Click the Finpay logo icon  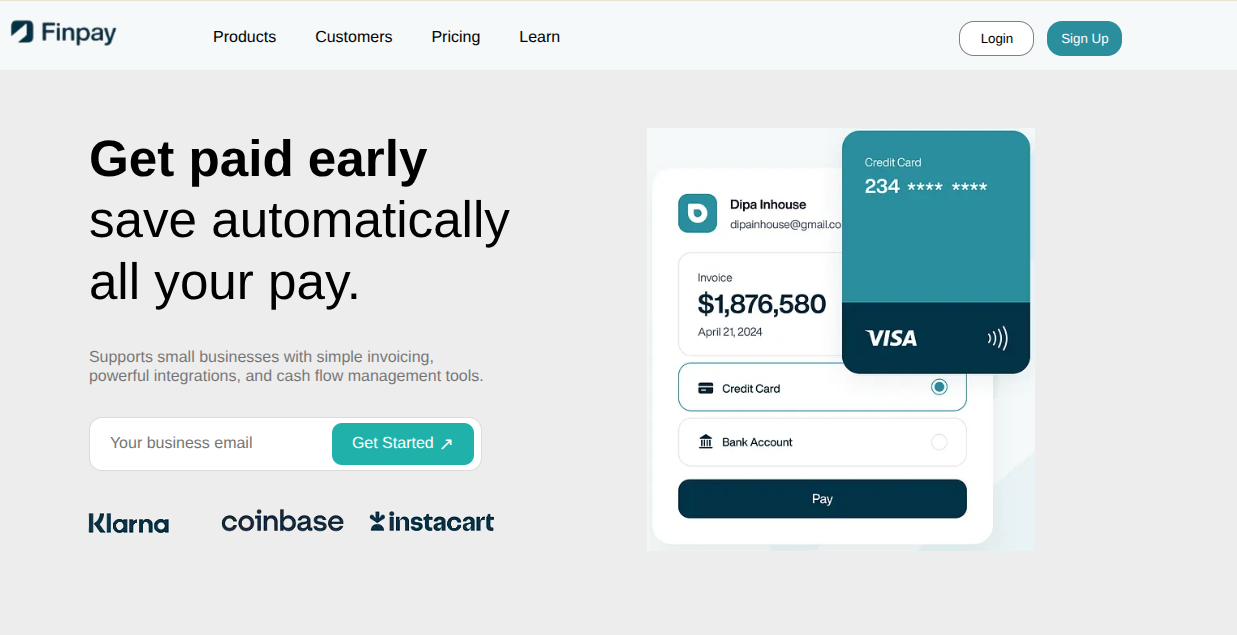click(x=22, y=32)
